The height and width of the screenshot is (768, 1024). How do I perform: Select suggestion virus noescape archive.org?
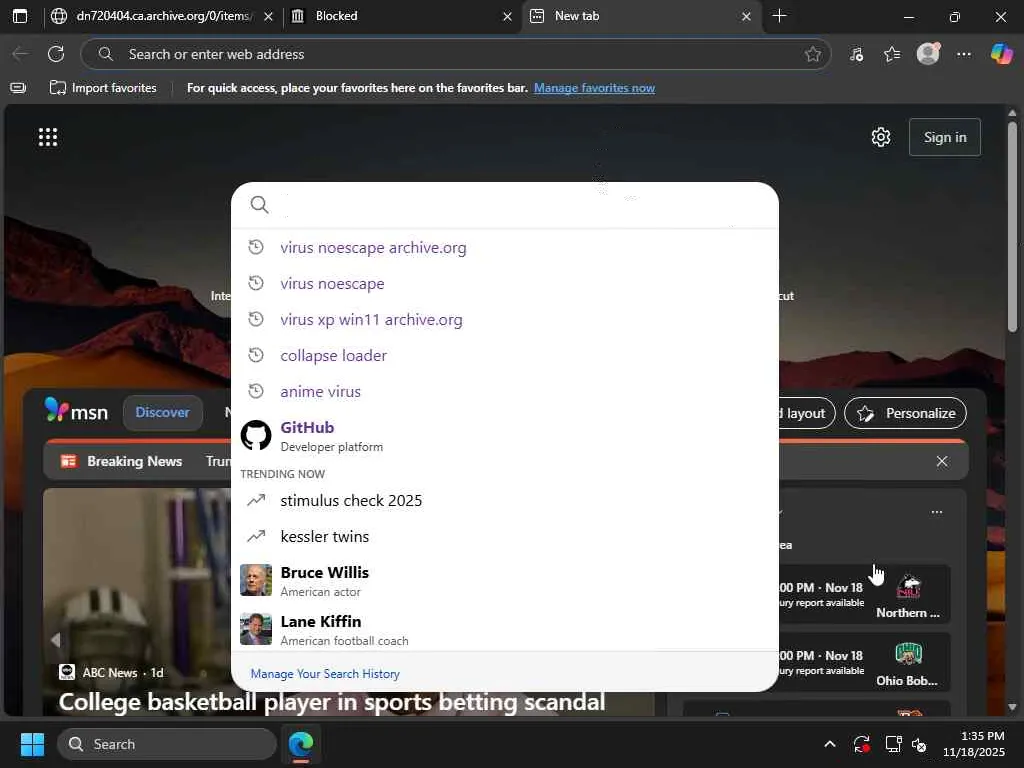click(x=505, y=248)
